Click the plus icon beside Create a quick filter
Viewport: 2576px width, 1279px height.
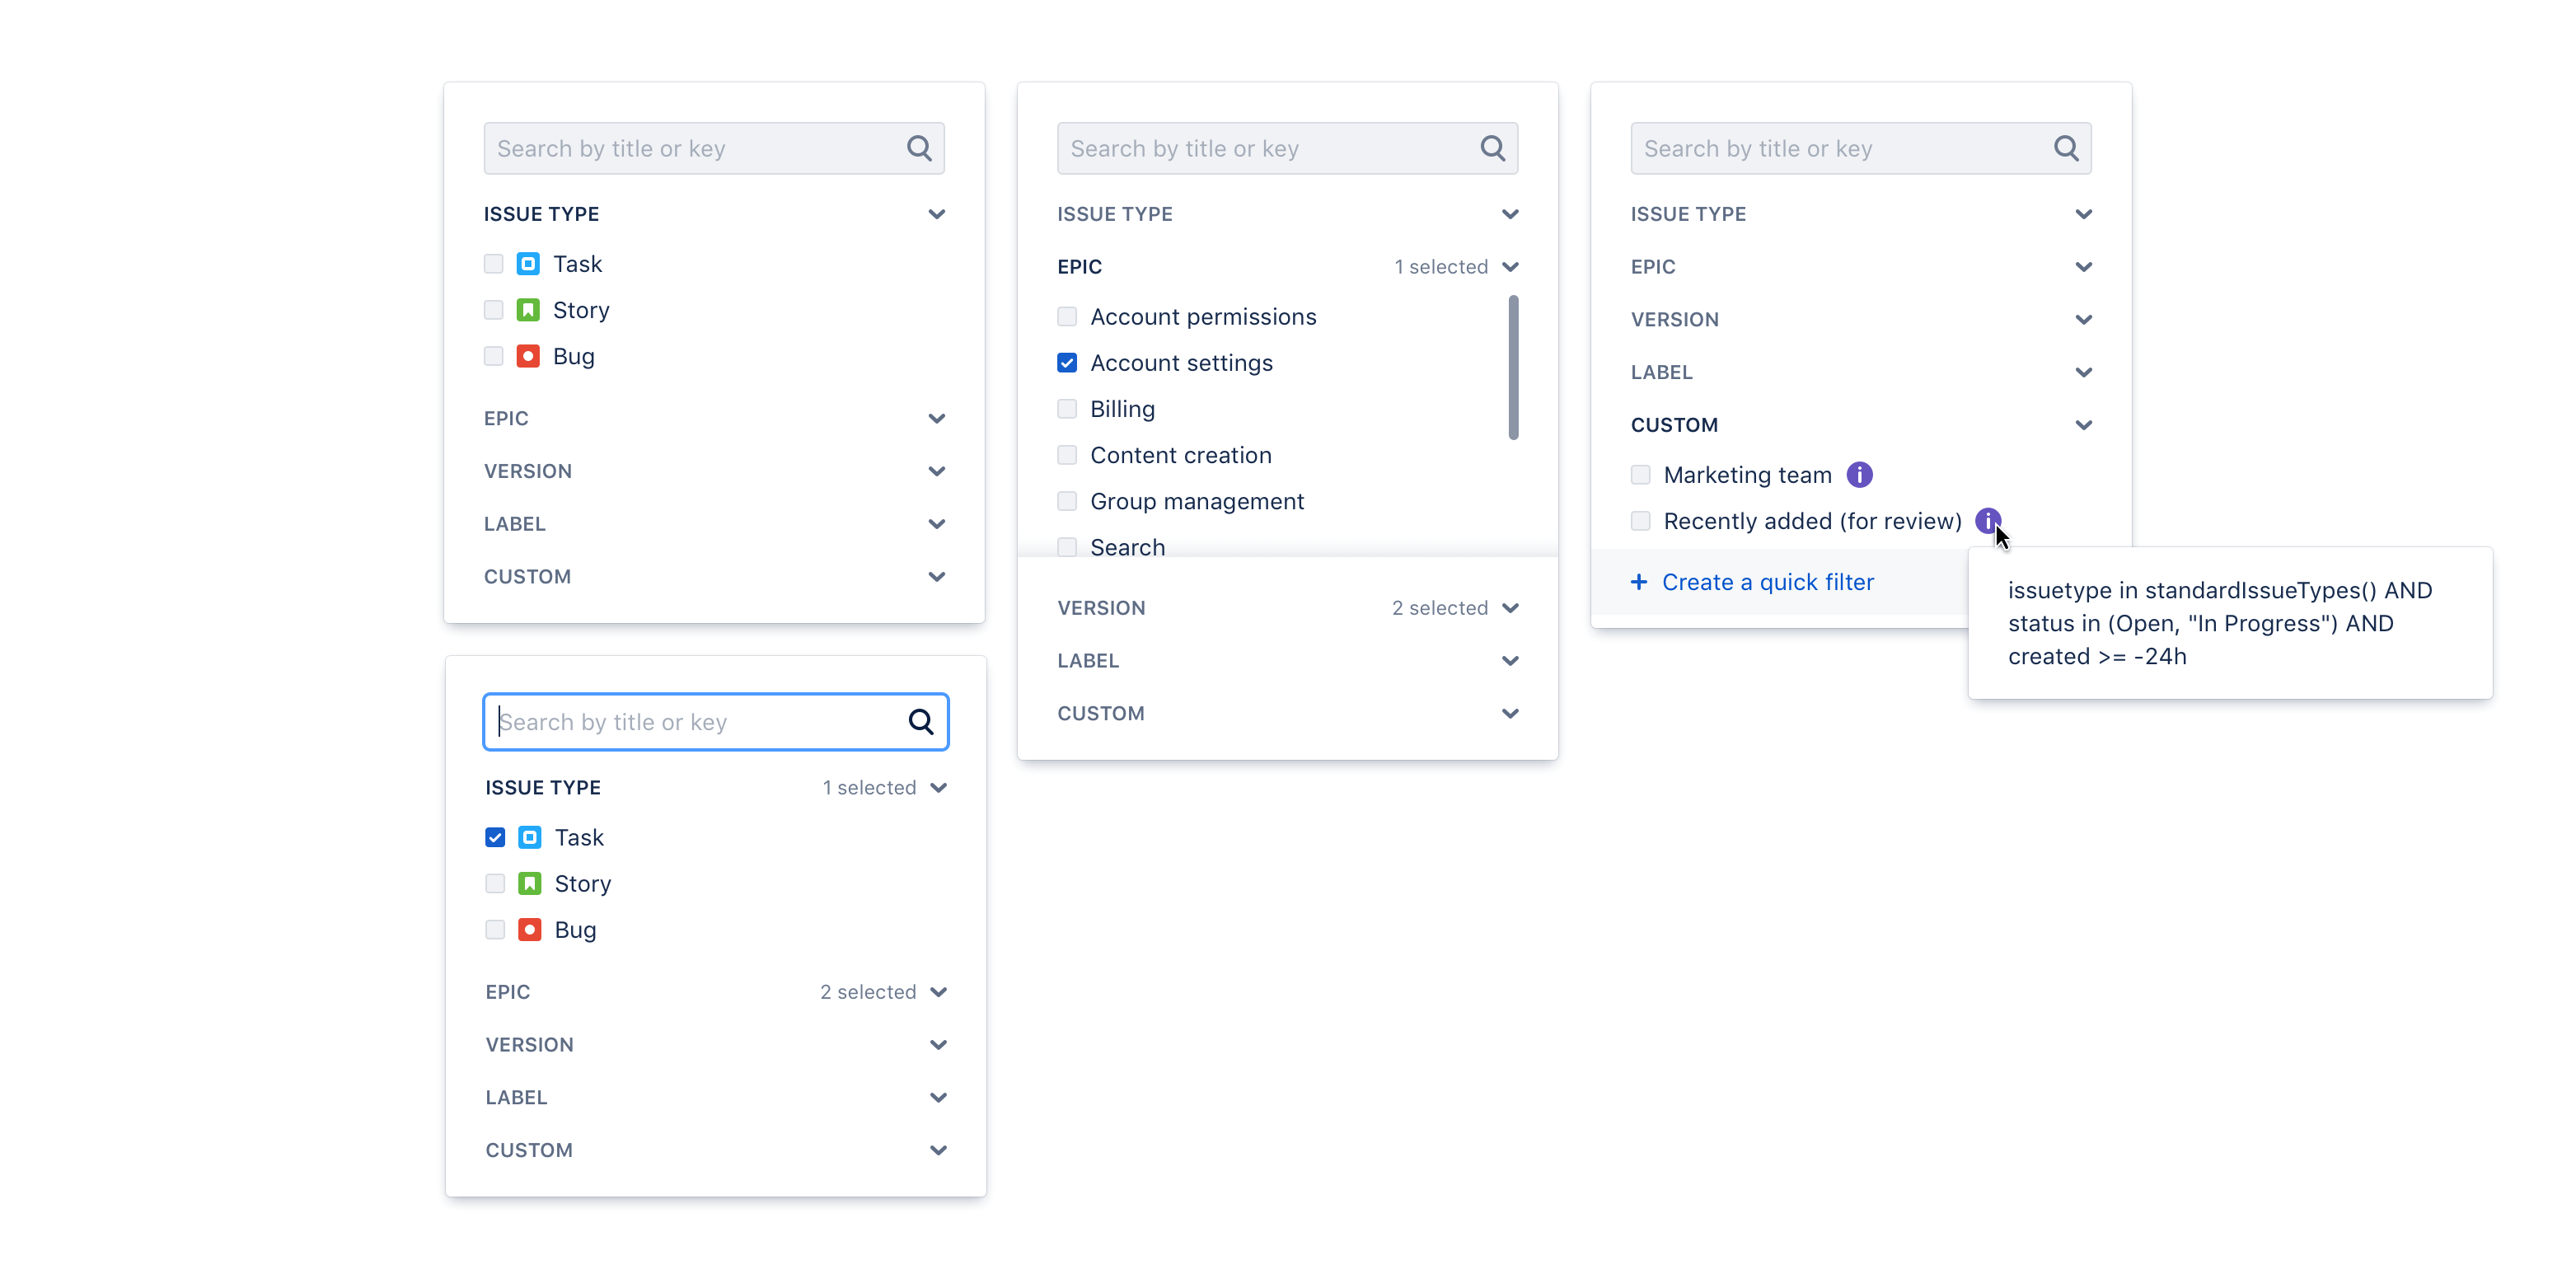pos(1638,582)
